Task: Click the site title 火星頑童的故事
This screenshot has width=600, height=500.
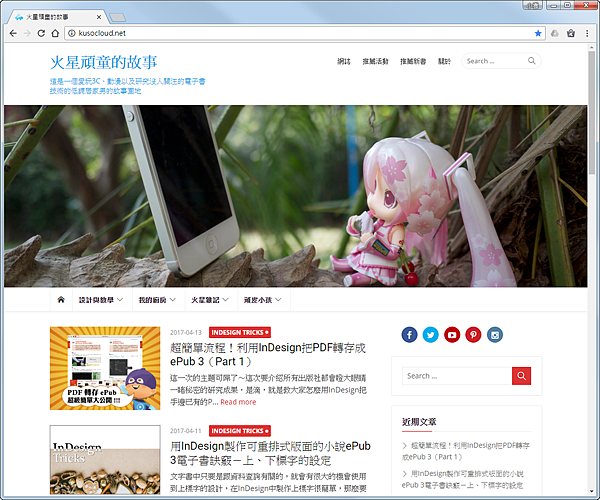Action: pyautogui.click(x=104, y=62)
